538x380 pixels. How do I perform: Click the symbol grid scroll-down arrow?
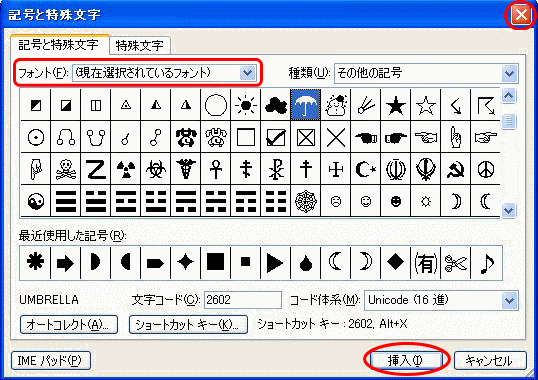pos(508,210)
